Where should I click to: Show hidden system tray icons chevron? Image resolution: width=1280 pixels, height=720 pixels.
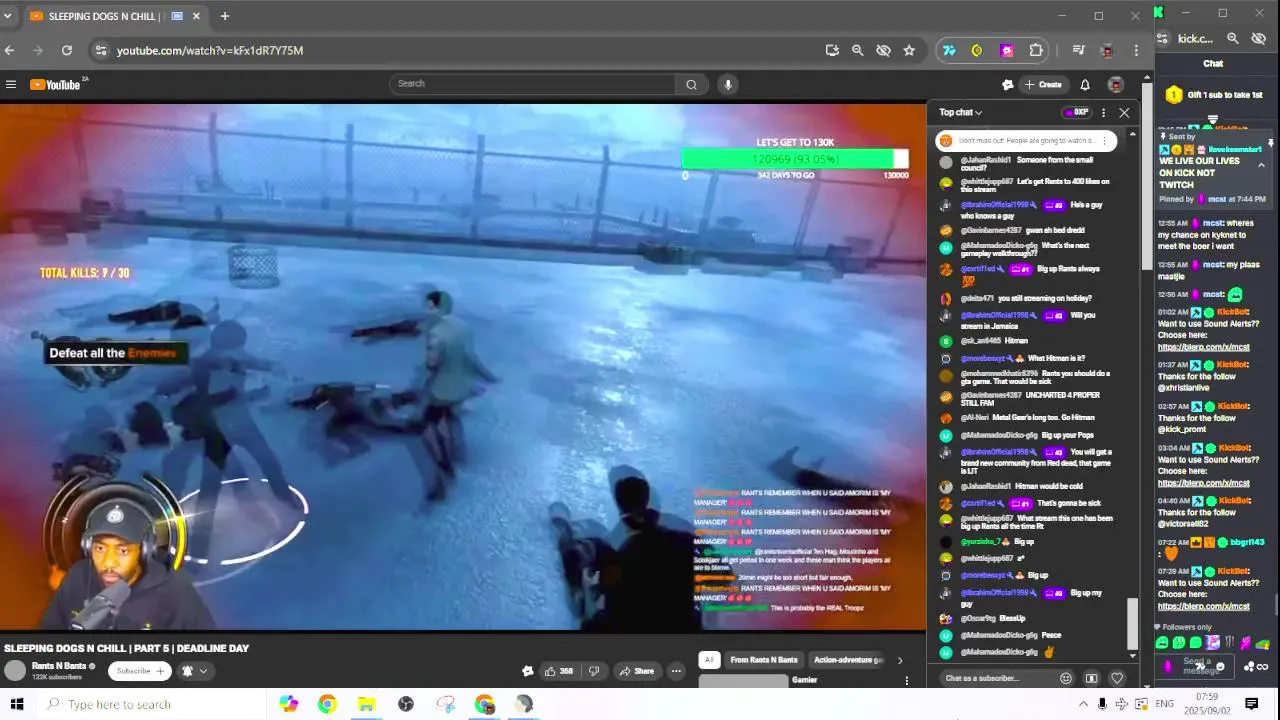1083,704
